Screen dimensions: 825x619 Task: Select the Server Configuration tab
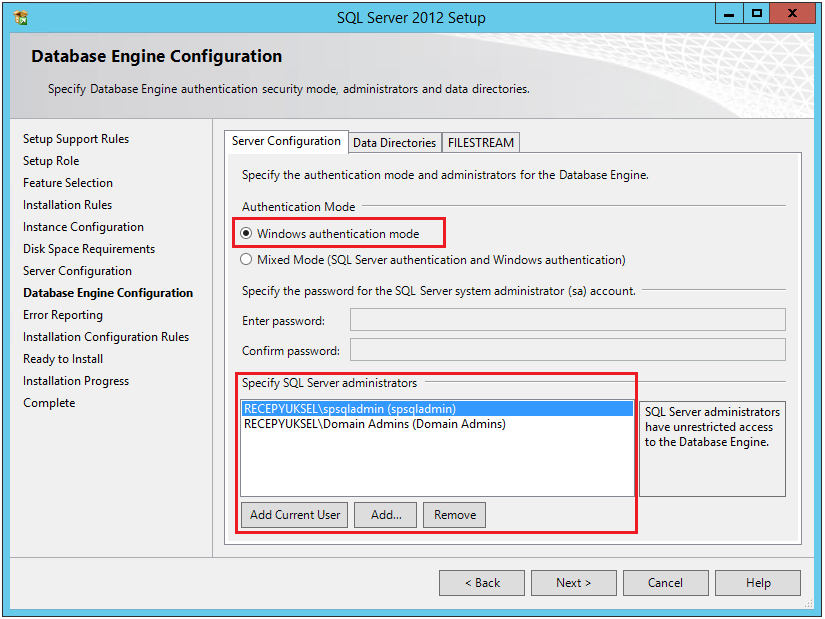[x=286, y=142]
